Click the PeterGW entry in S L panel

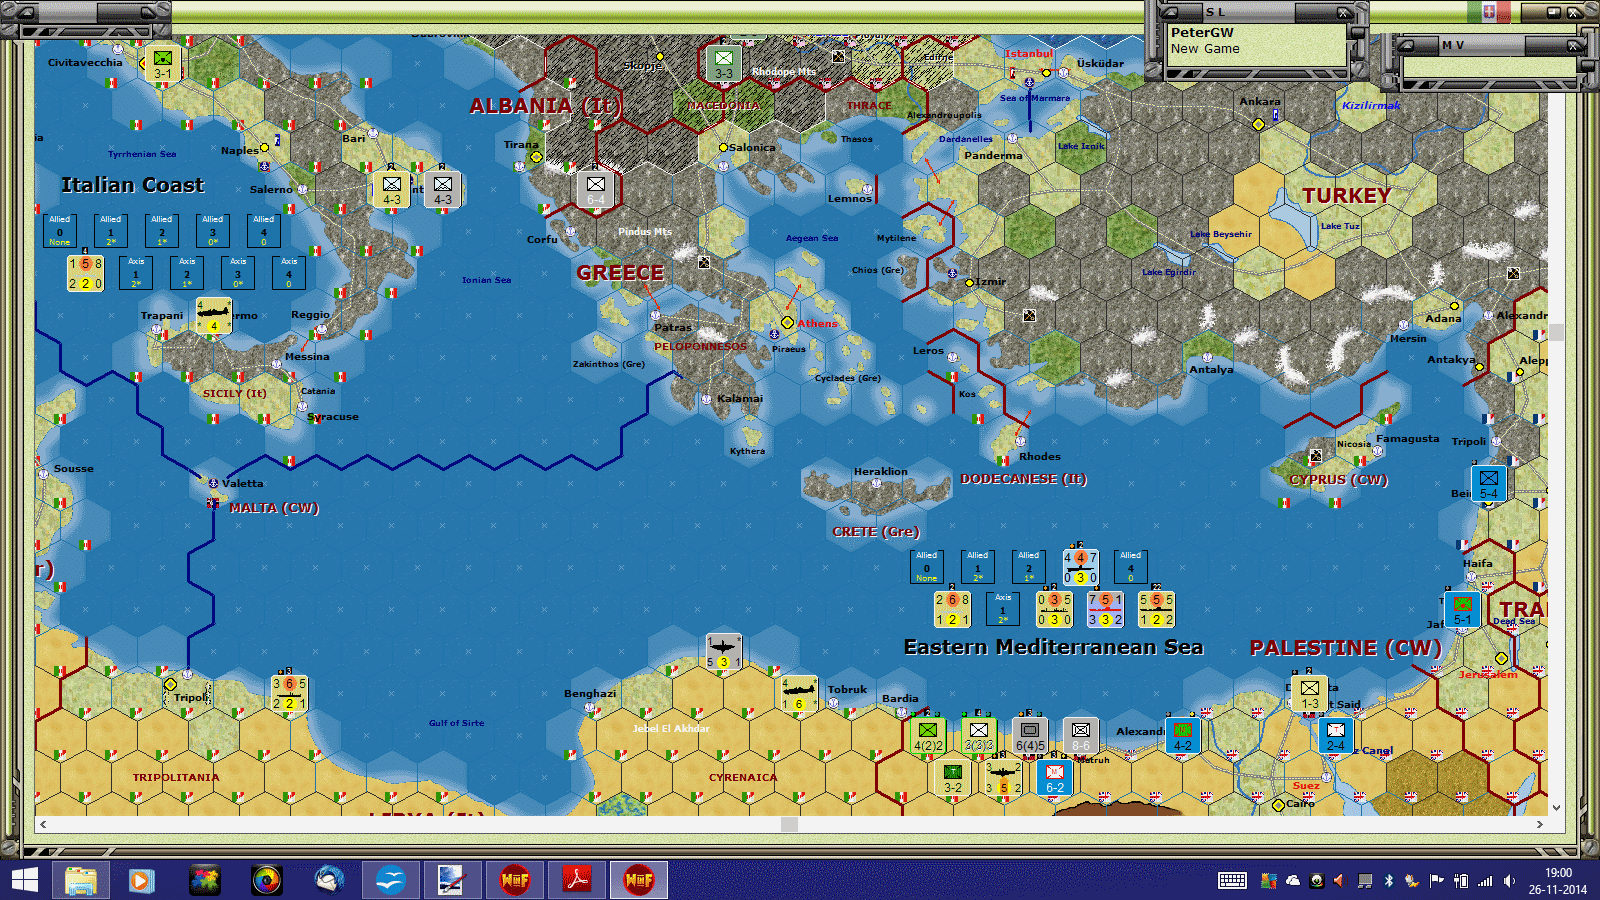[x=1202, y=32]
